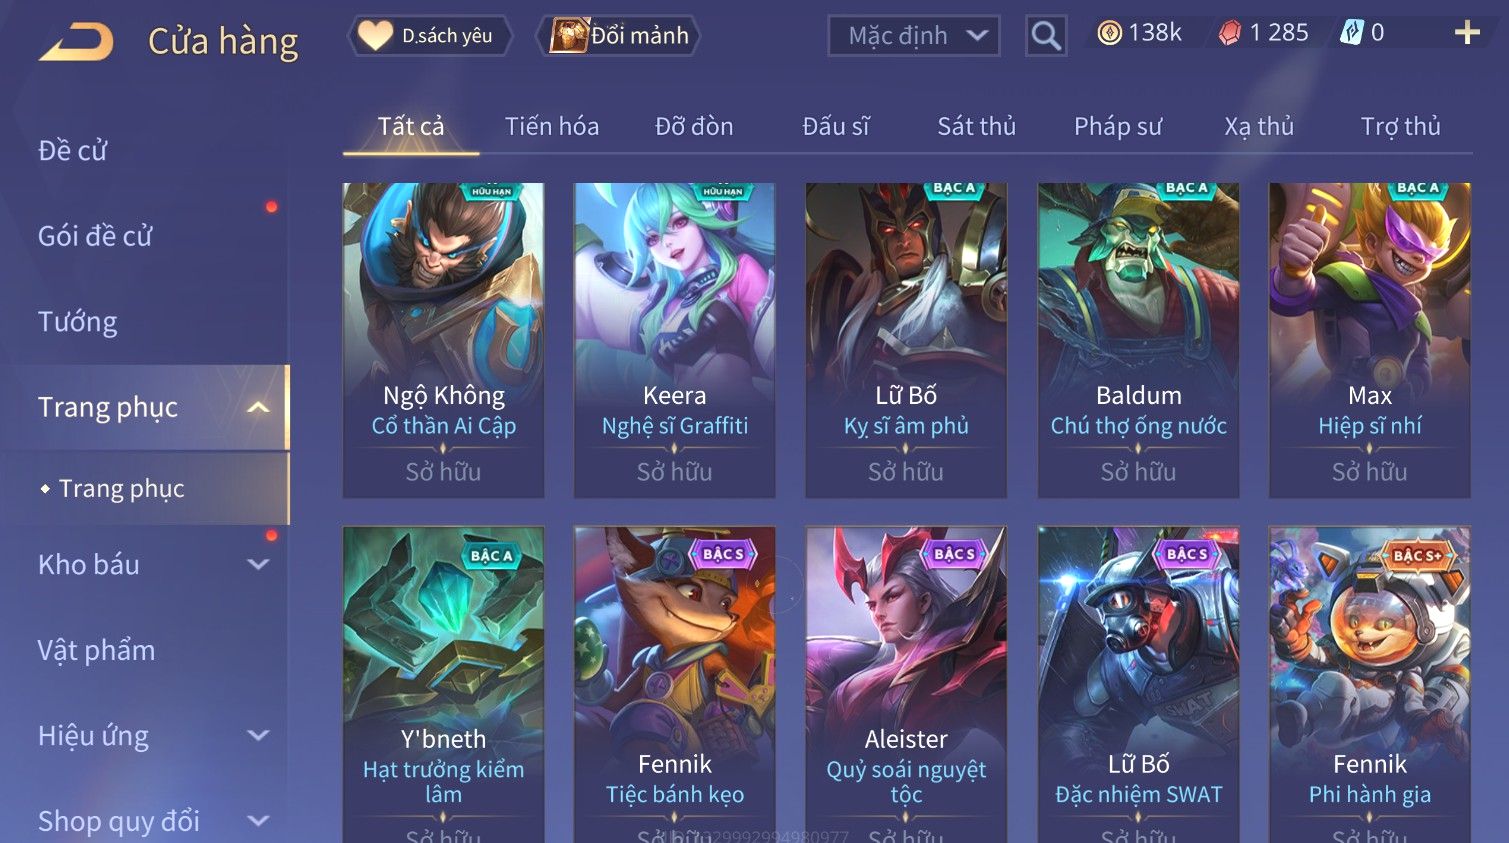
Task: Tap the blue voucher currency icon
Action: coord(1352,33)
